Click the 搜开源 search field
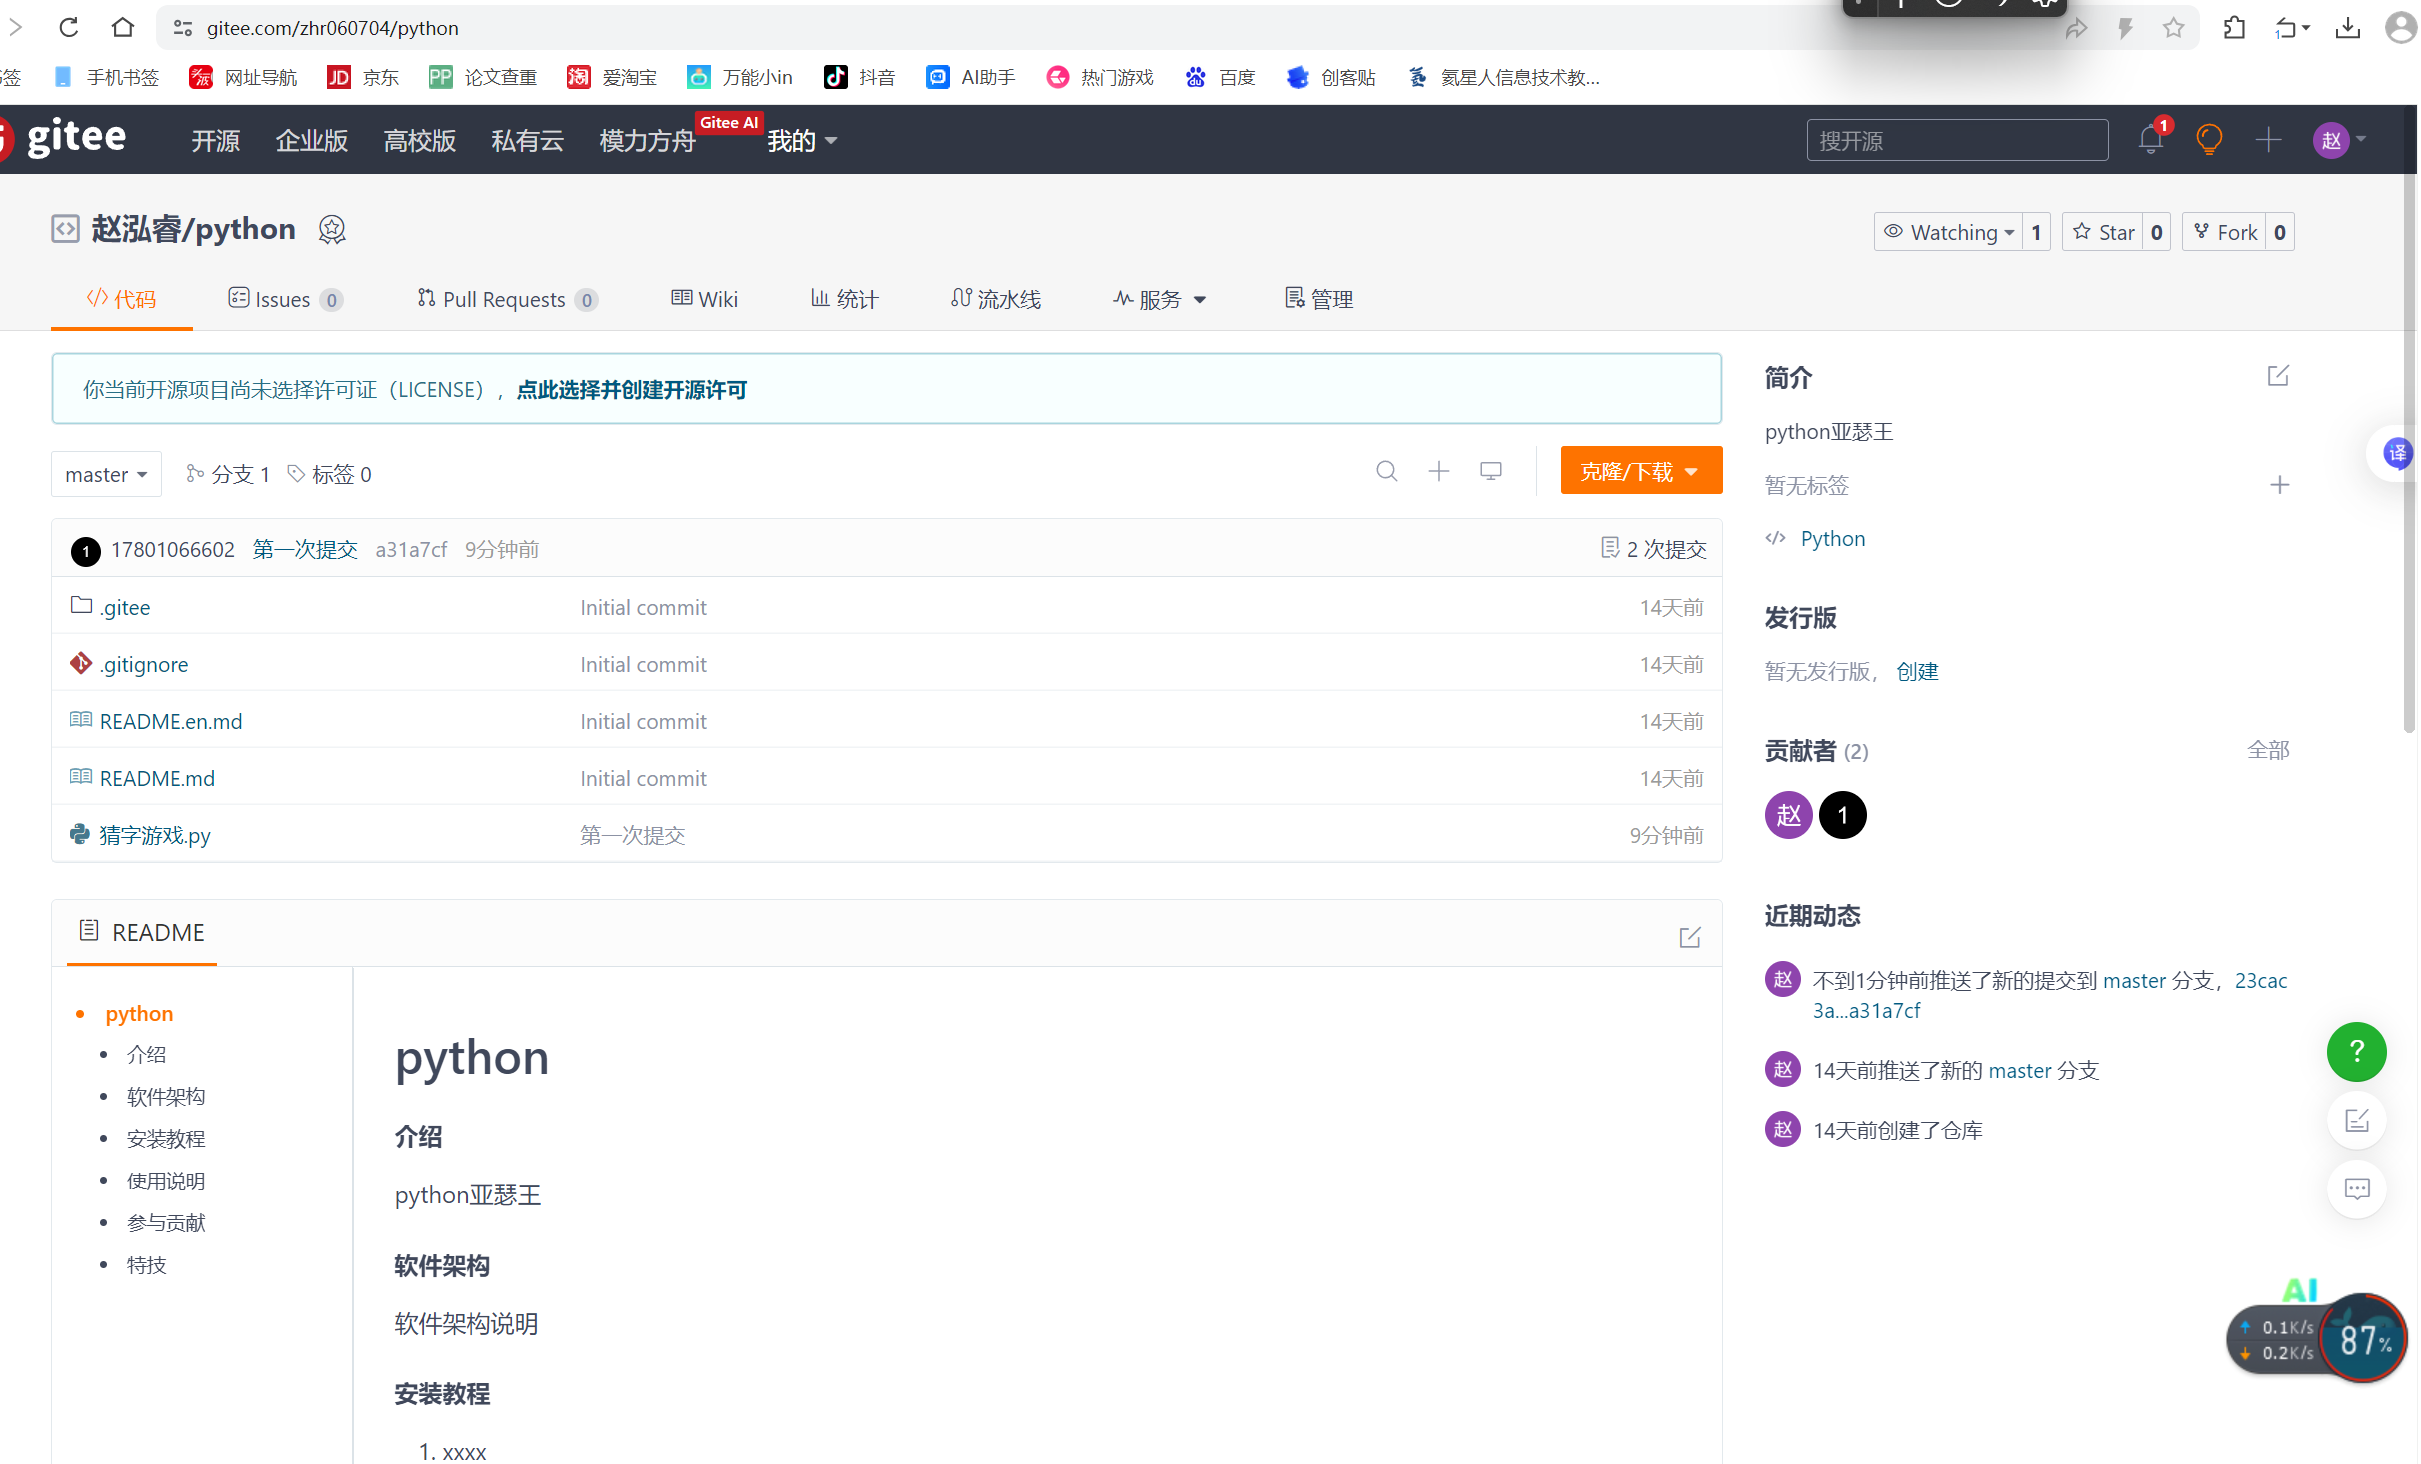This screenshot has width=2421, height=1464. (1956, 140)
